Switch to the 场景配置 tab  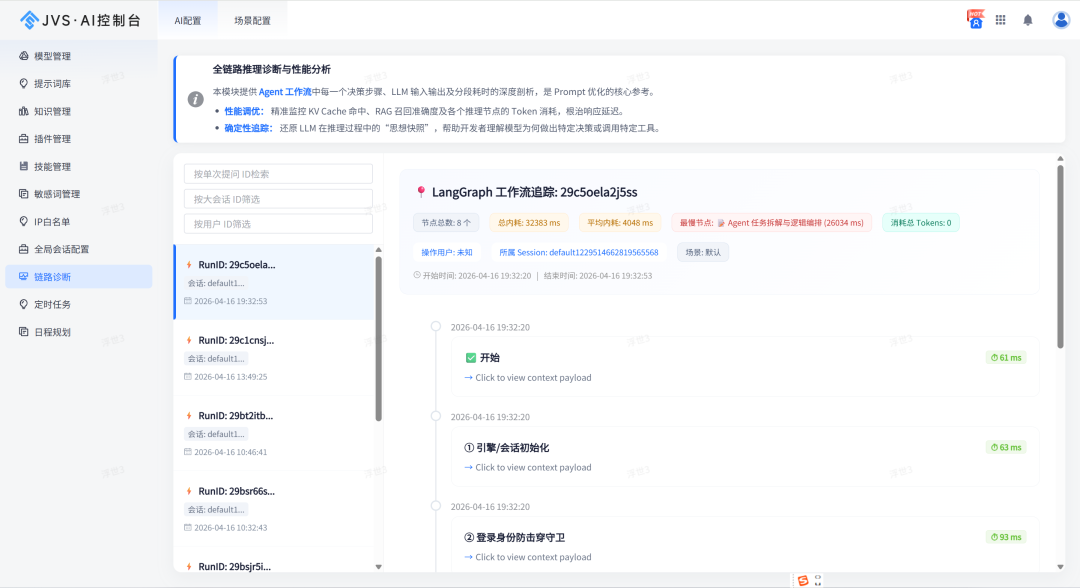tap(252, 21)
